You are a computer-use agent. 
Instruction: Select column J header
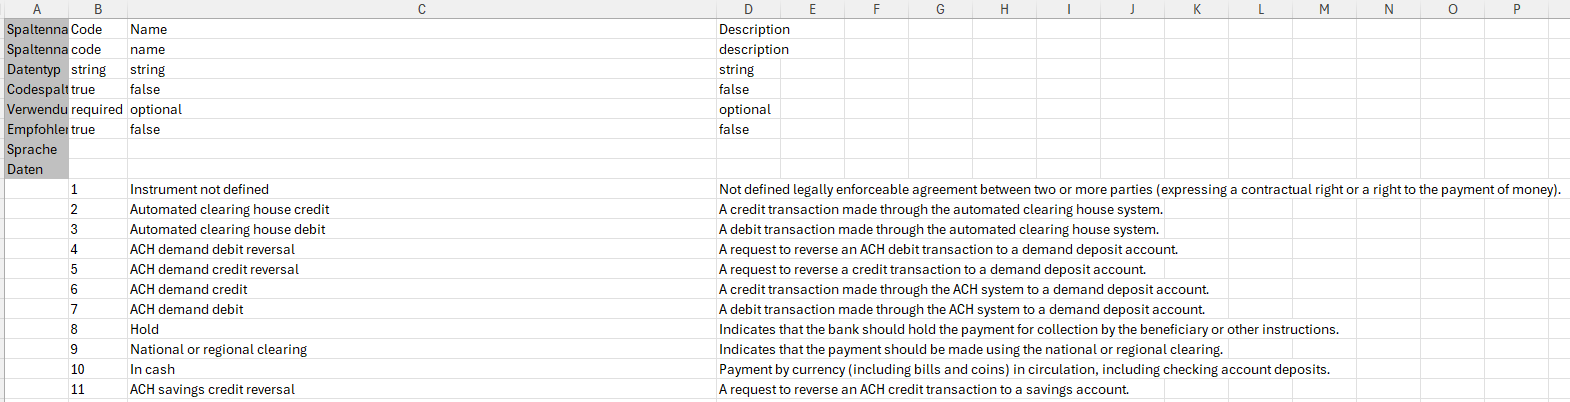(x=1132, y=9)
